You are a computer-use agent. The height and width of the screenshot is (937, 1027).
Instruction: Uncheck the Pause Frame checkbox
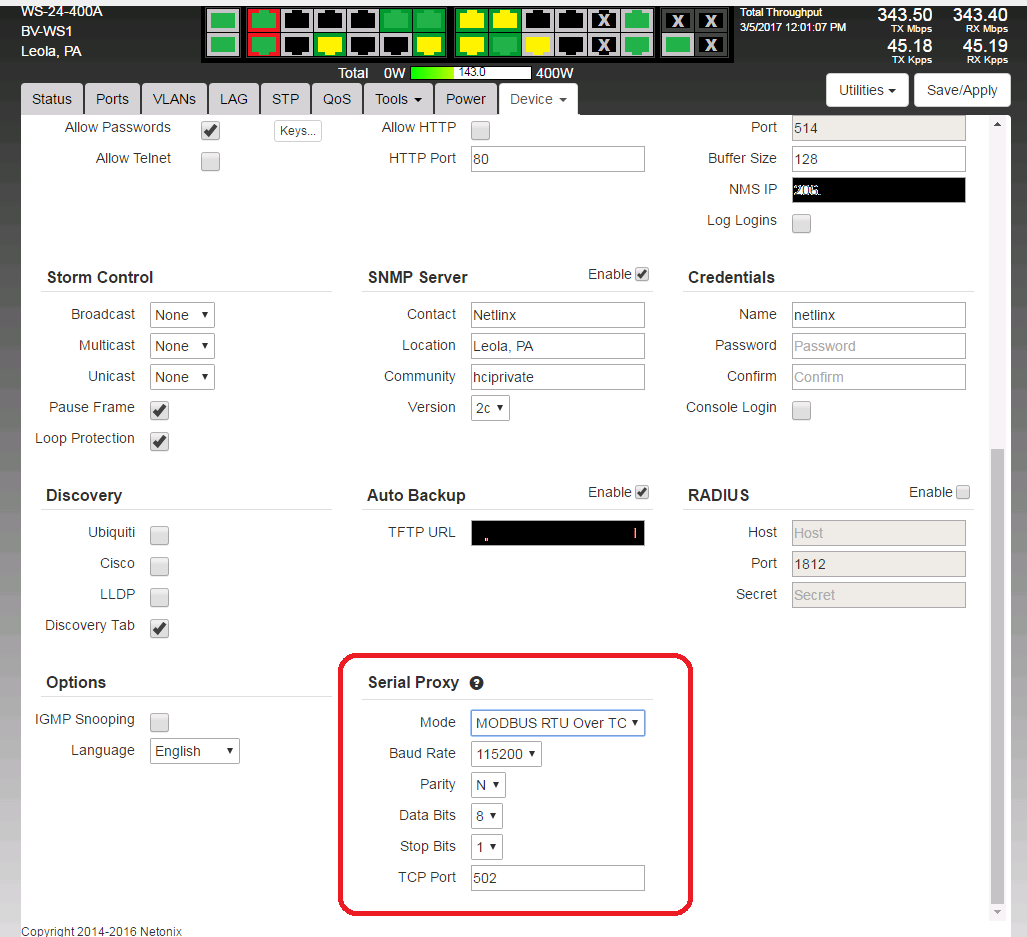click(x=159, y=410)
